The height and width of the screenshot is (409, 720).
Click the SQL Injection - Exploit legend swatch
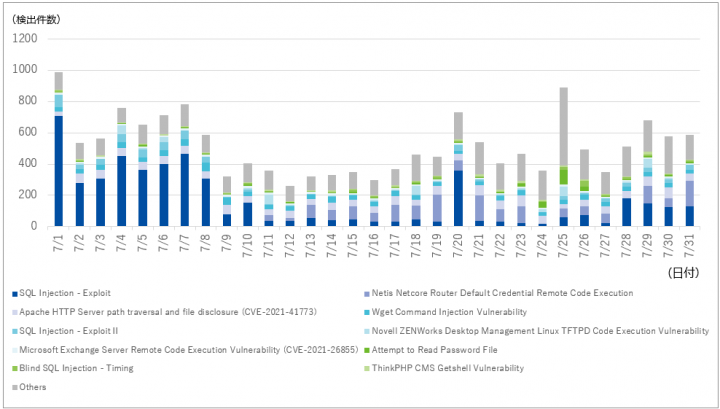[x=15, y=294]
